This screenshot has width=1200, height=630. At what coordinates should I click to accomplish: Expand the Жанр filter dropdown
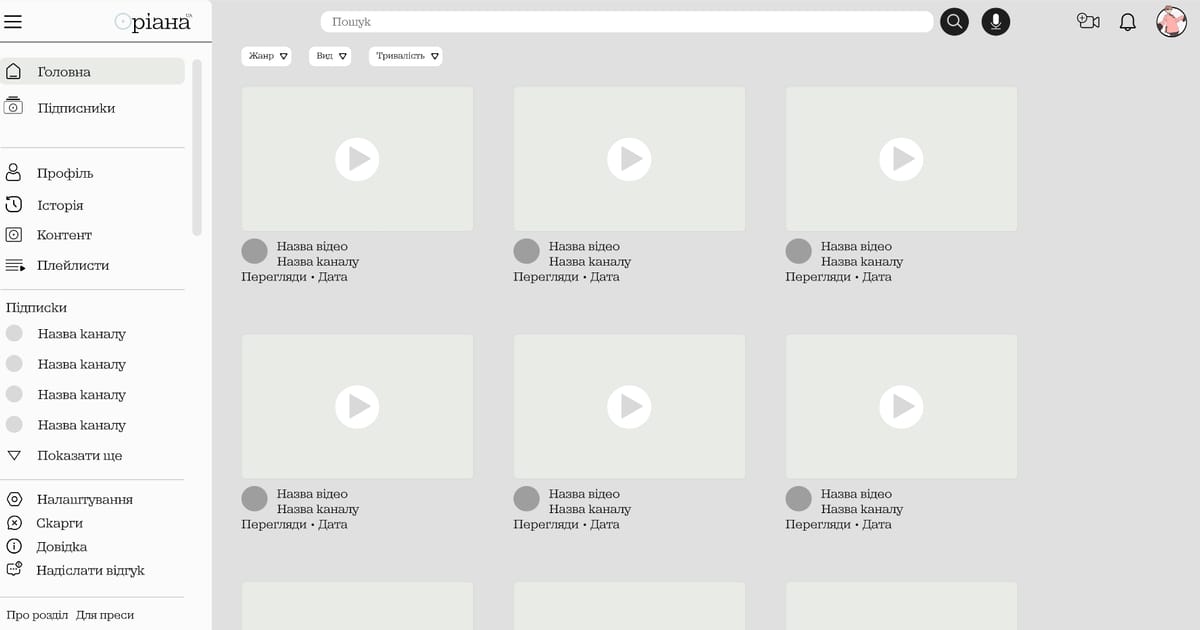[266, 56]
